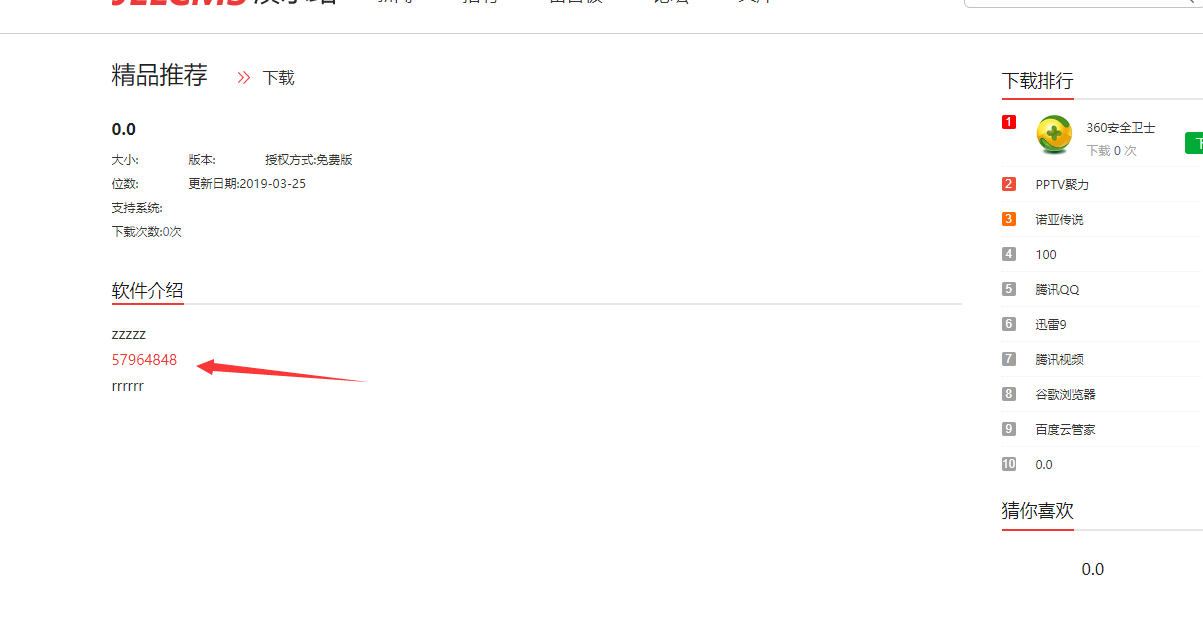This screenshot has width=1203, height=632.
Task: Select 迅雷9 in the ranking list
Action: [x=1051, y=325]
